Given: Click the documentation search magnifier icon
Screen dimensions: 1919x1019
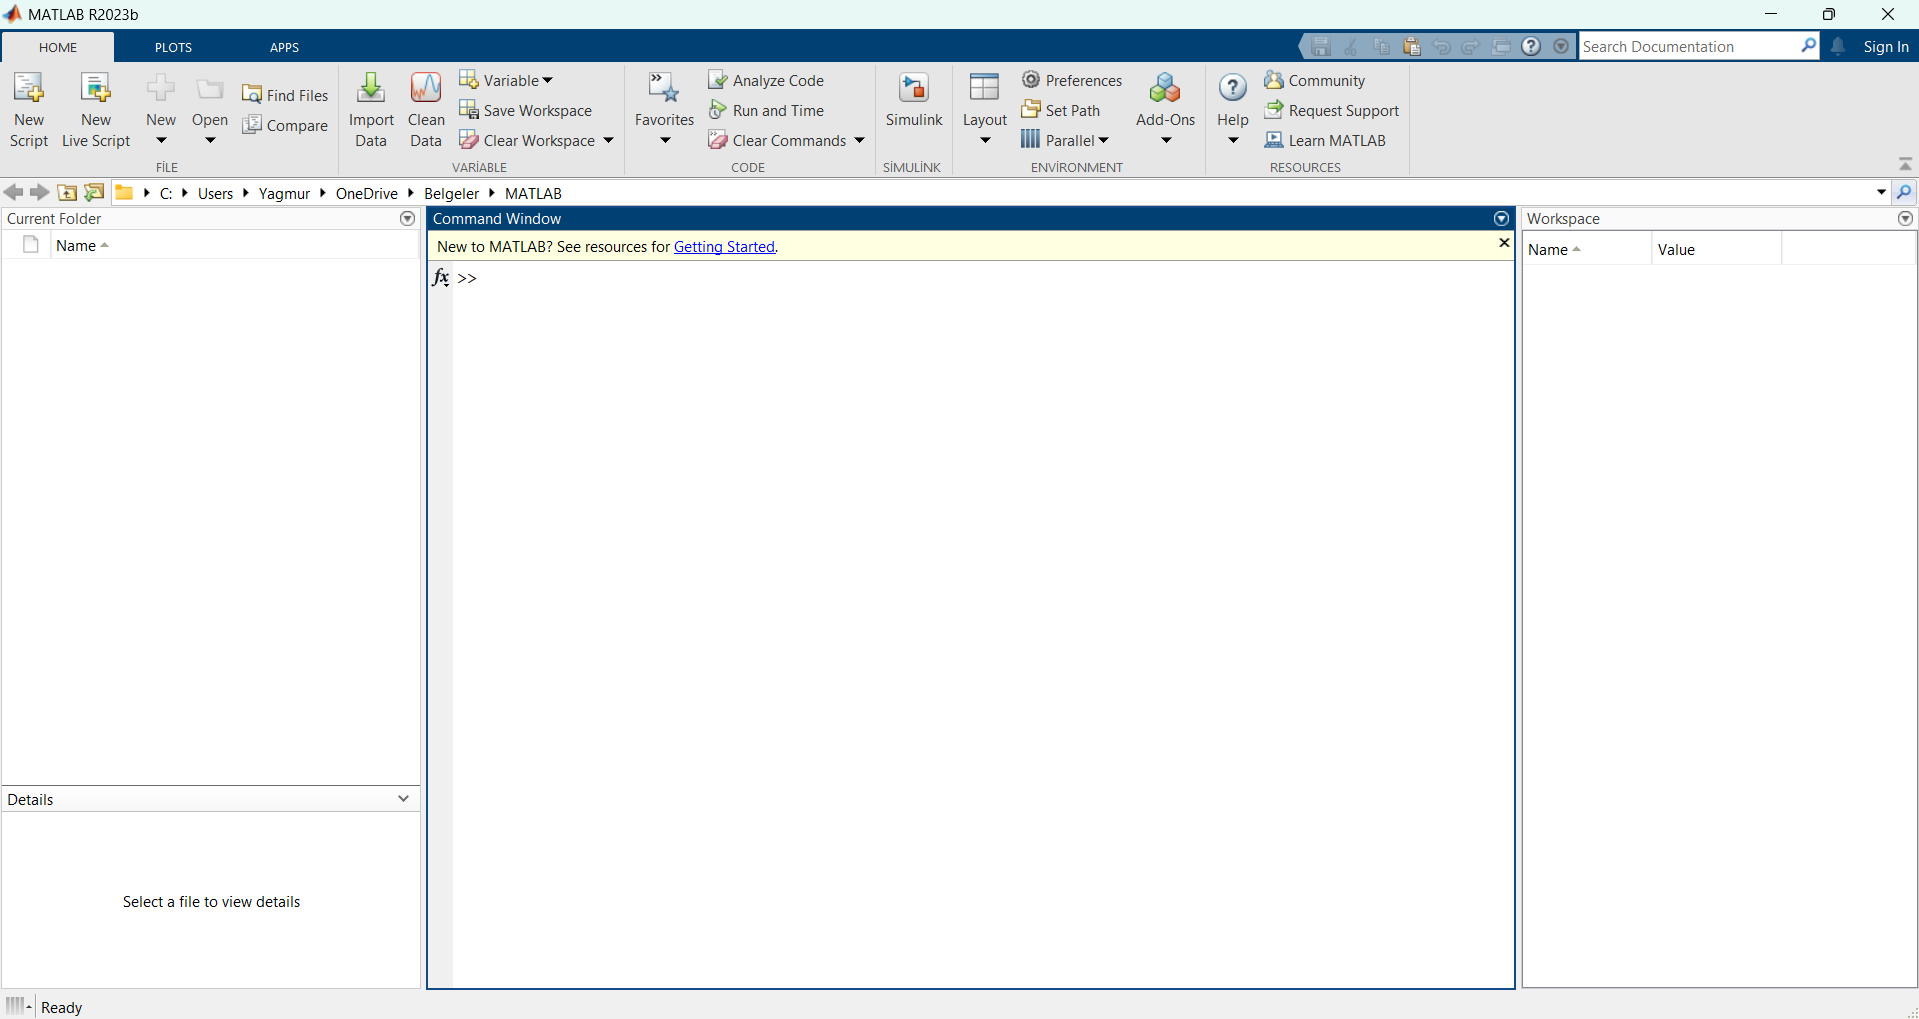Looking at the screenshot, I should [1808, 46].
